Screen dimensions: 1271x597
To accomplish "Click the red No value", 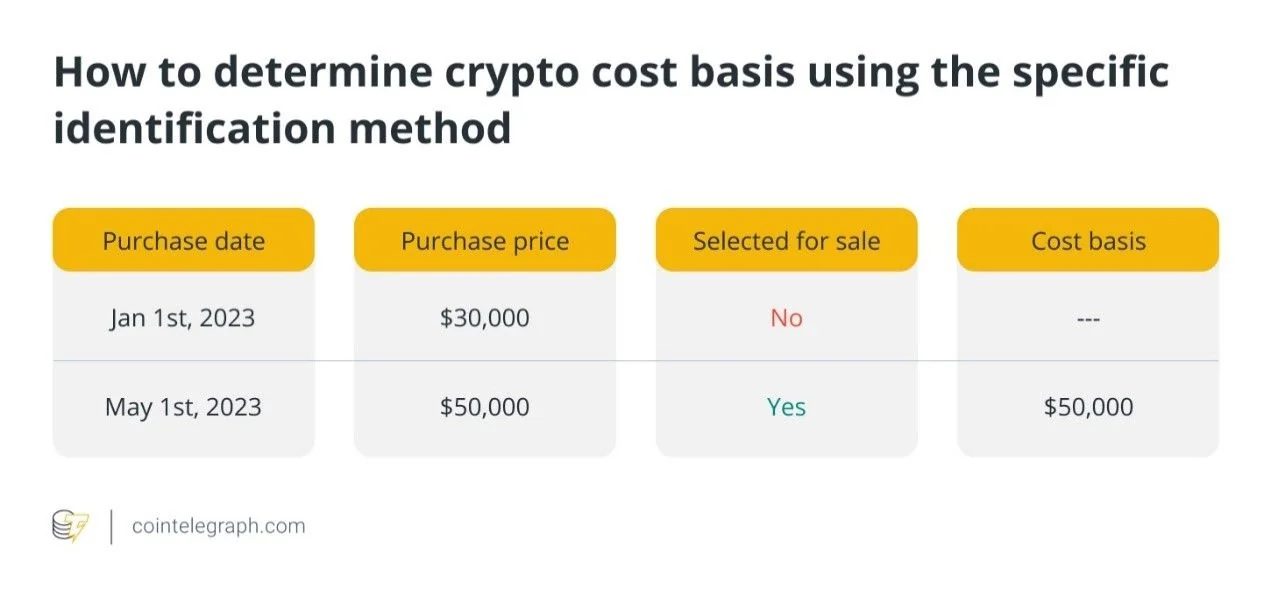I will [x=787, y=318].
